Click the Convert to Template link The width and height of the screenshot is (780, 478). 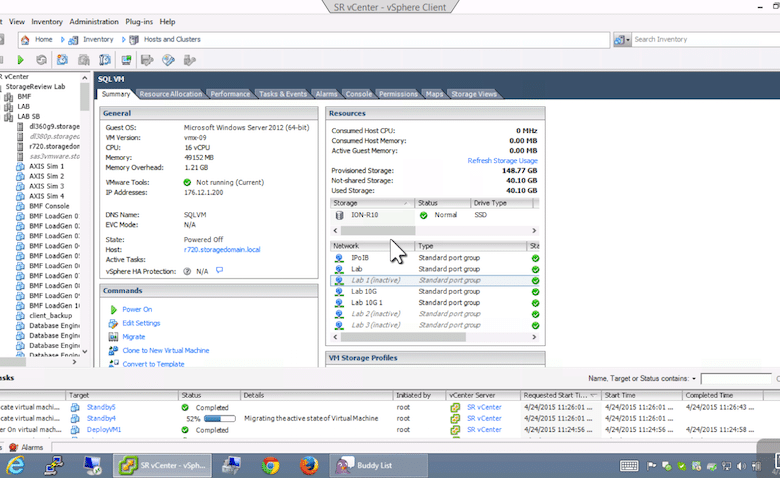tap(153, 364)
